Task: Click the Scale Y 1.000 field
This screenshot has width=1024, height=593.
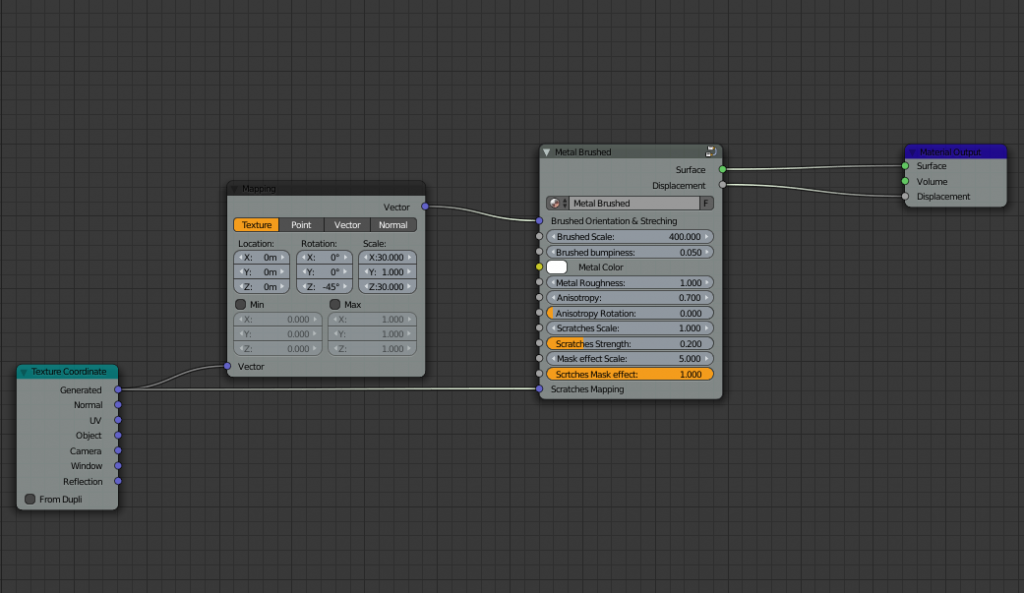Action: [x=387, y=272]
